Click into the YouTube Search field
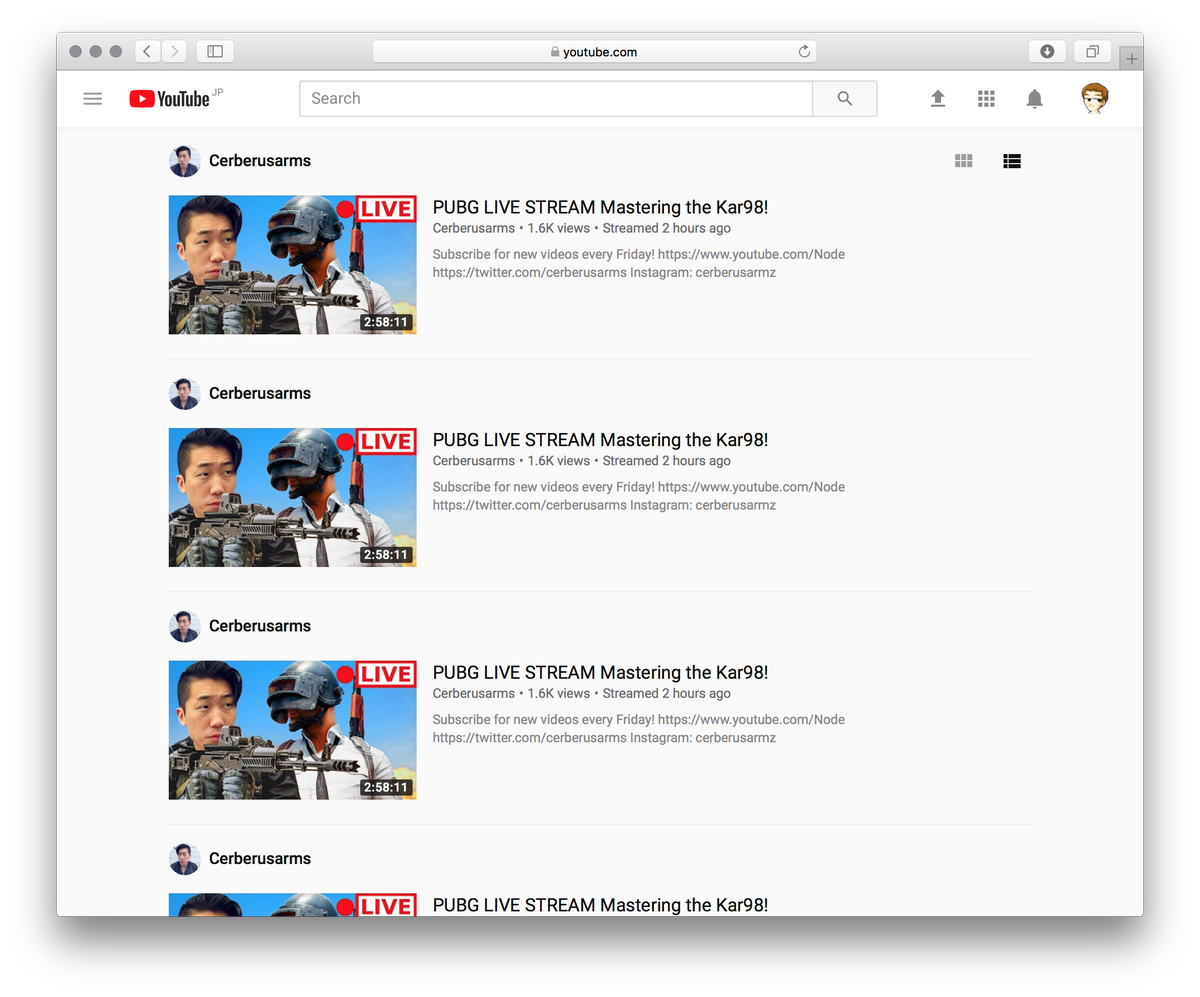The height and width of the screenshot is (997, 1200). coord(556,98)
